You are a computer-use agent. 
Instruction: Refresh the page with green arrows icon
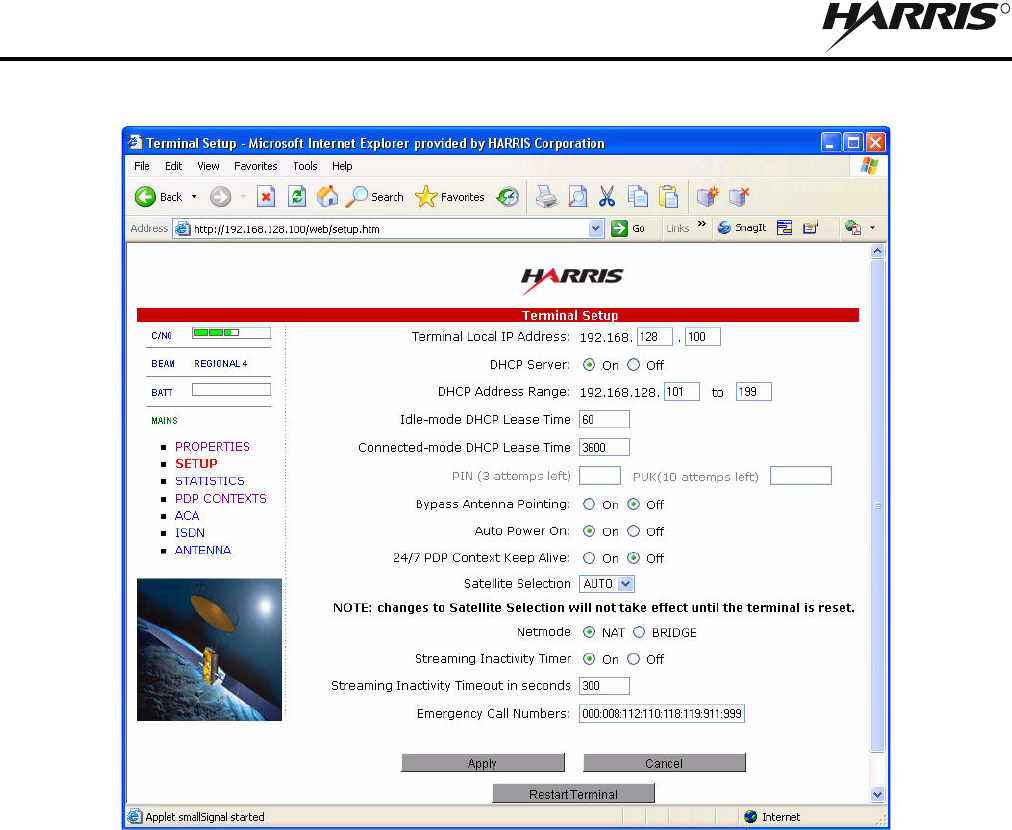pos(297,197)
